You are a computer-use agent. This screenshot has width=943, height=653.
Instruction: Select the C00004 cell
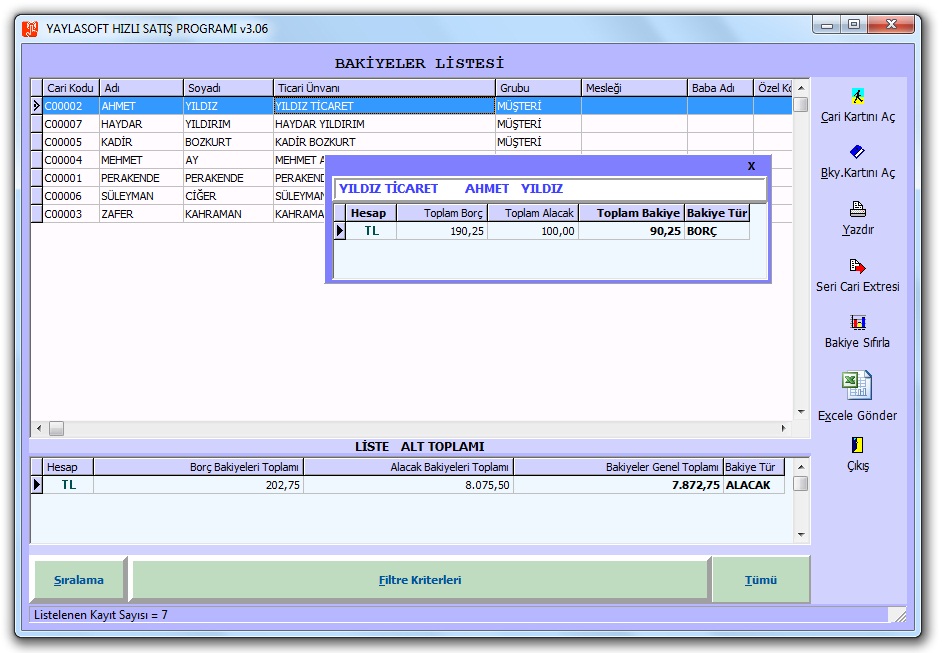click(71, 160)
